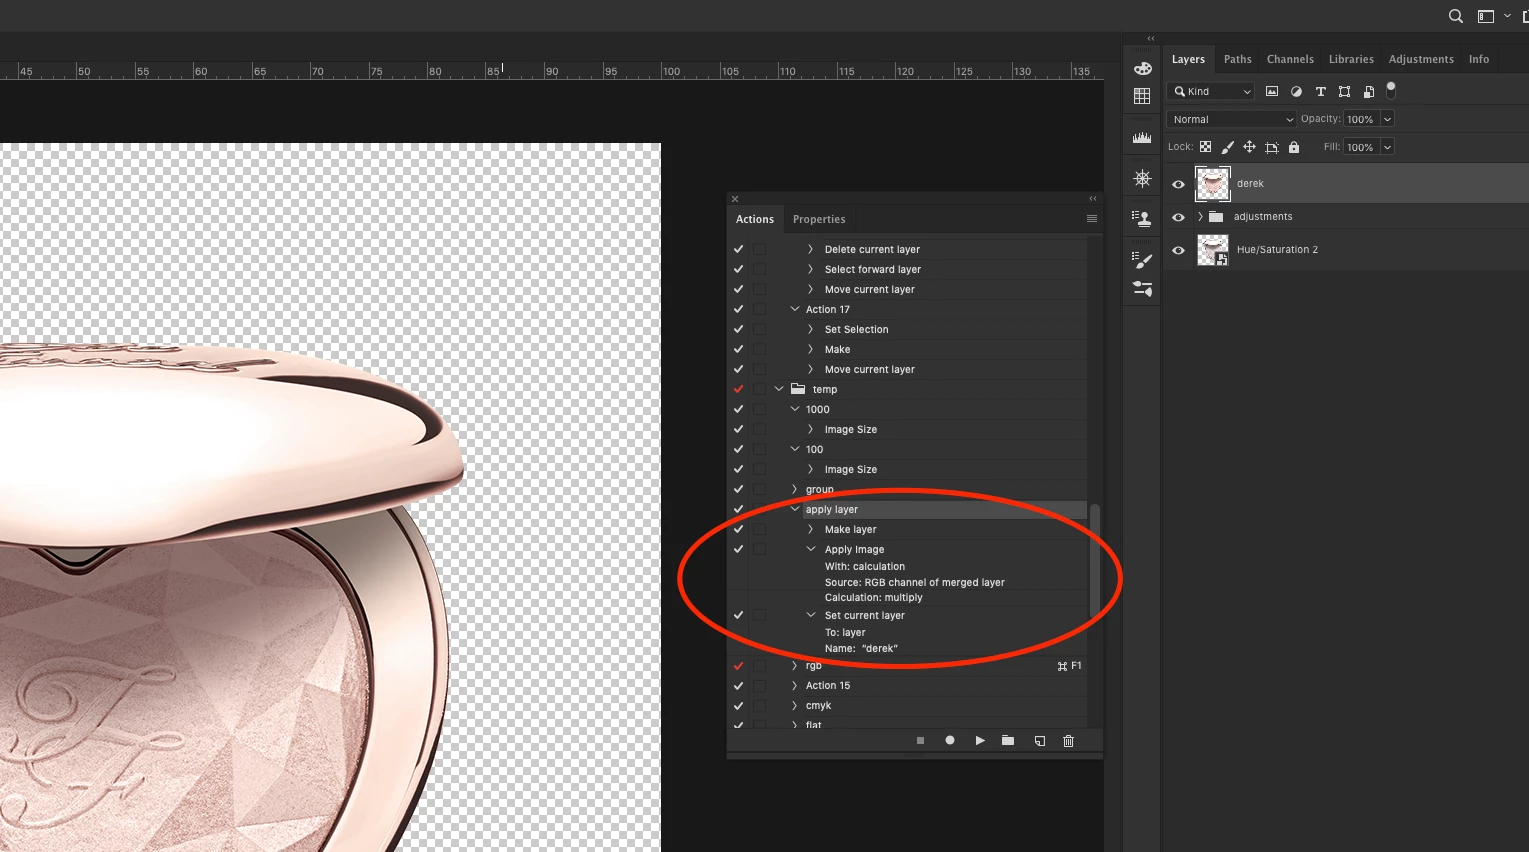Collapse the Apply Image step details

click(811, 549)
